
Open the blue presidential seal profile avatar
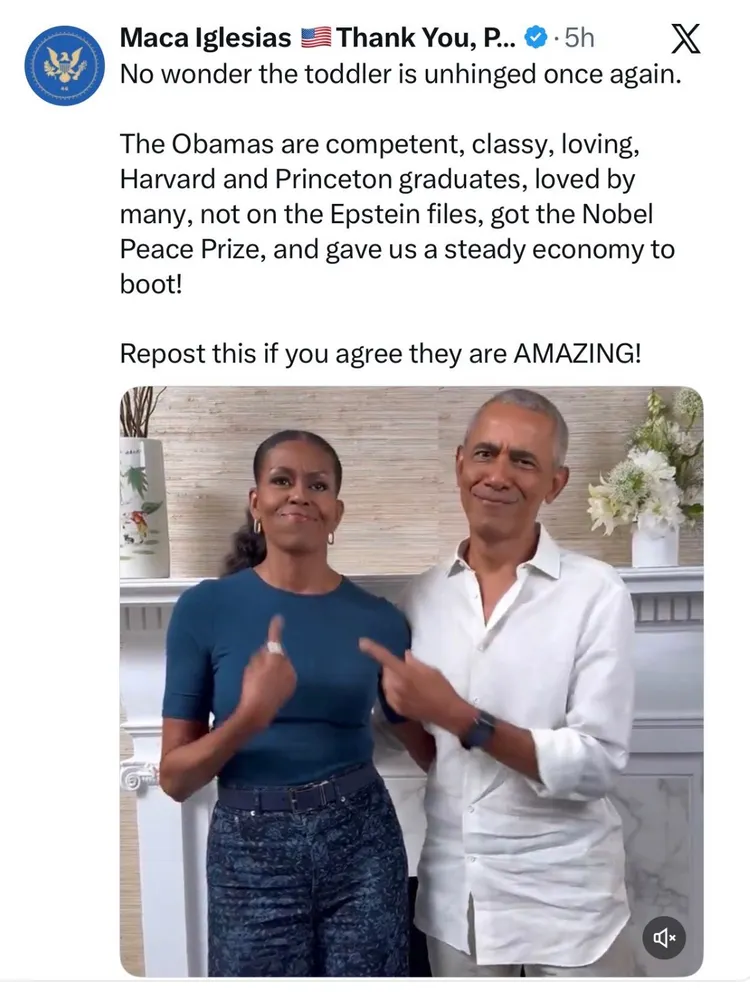64,65
